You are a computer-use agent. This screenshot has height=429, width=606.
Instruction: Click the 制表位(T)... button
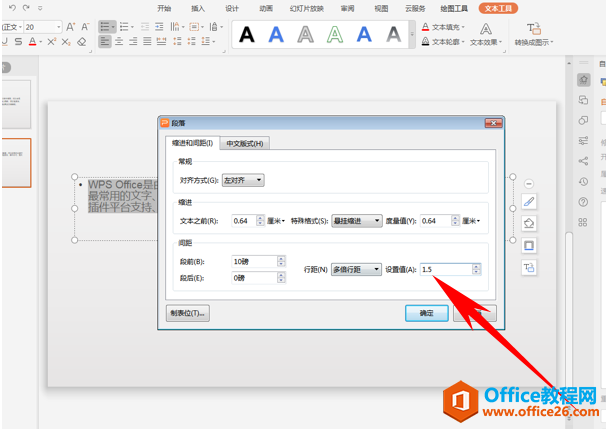187,313
